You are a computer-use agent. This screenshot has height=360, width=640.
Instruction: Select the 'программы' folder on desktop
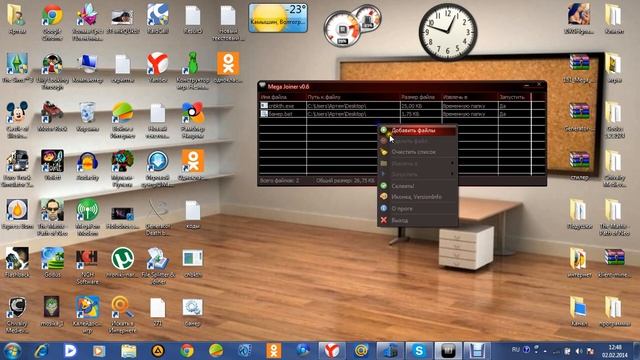coord(615,311)
